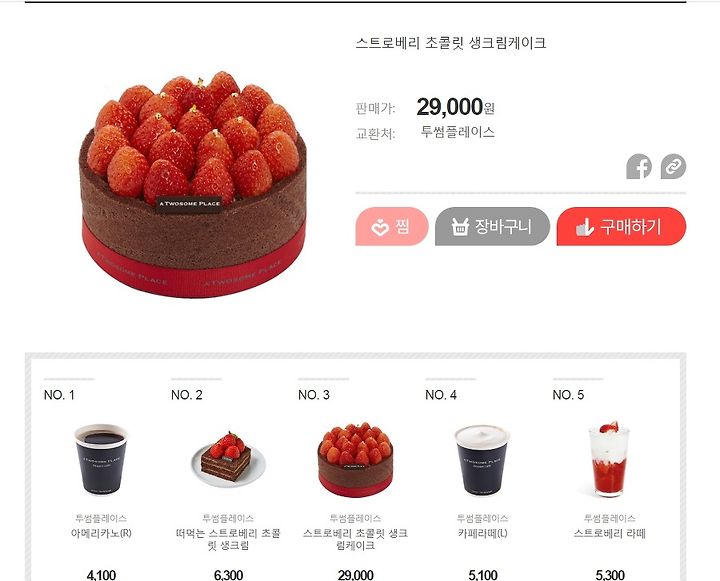Click the basket icon in 장바구니 button
Image resolution: width=720 pixels, height=581 pixels.
[460, 227]
